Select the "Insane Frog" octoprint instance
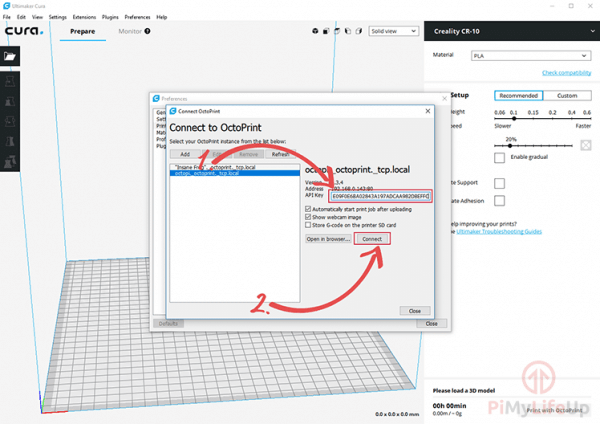 click(x=235, y=167)
